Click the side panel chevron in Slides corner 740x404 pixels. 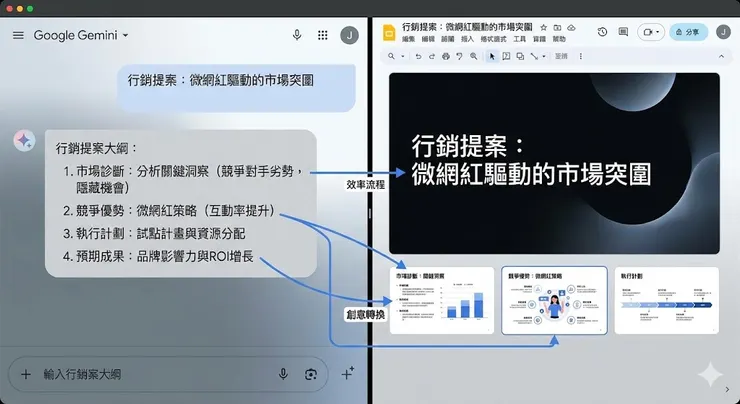click(x=727, y=389)
